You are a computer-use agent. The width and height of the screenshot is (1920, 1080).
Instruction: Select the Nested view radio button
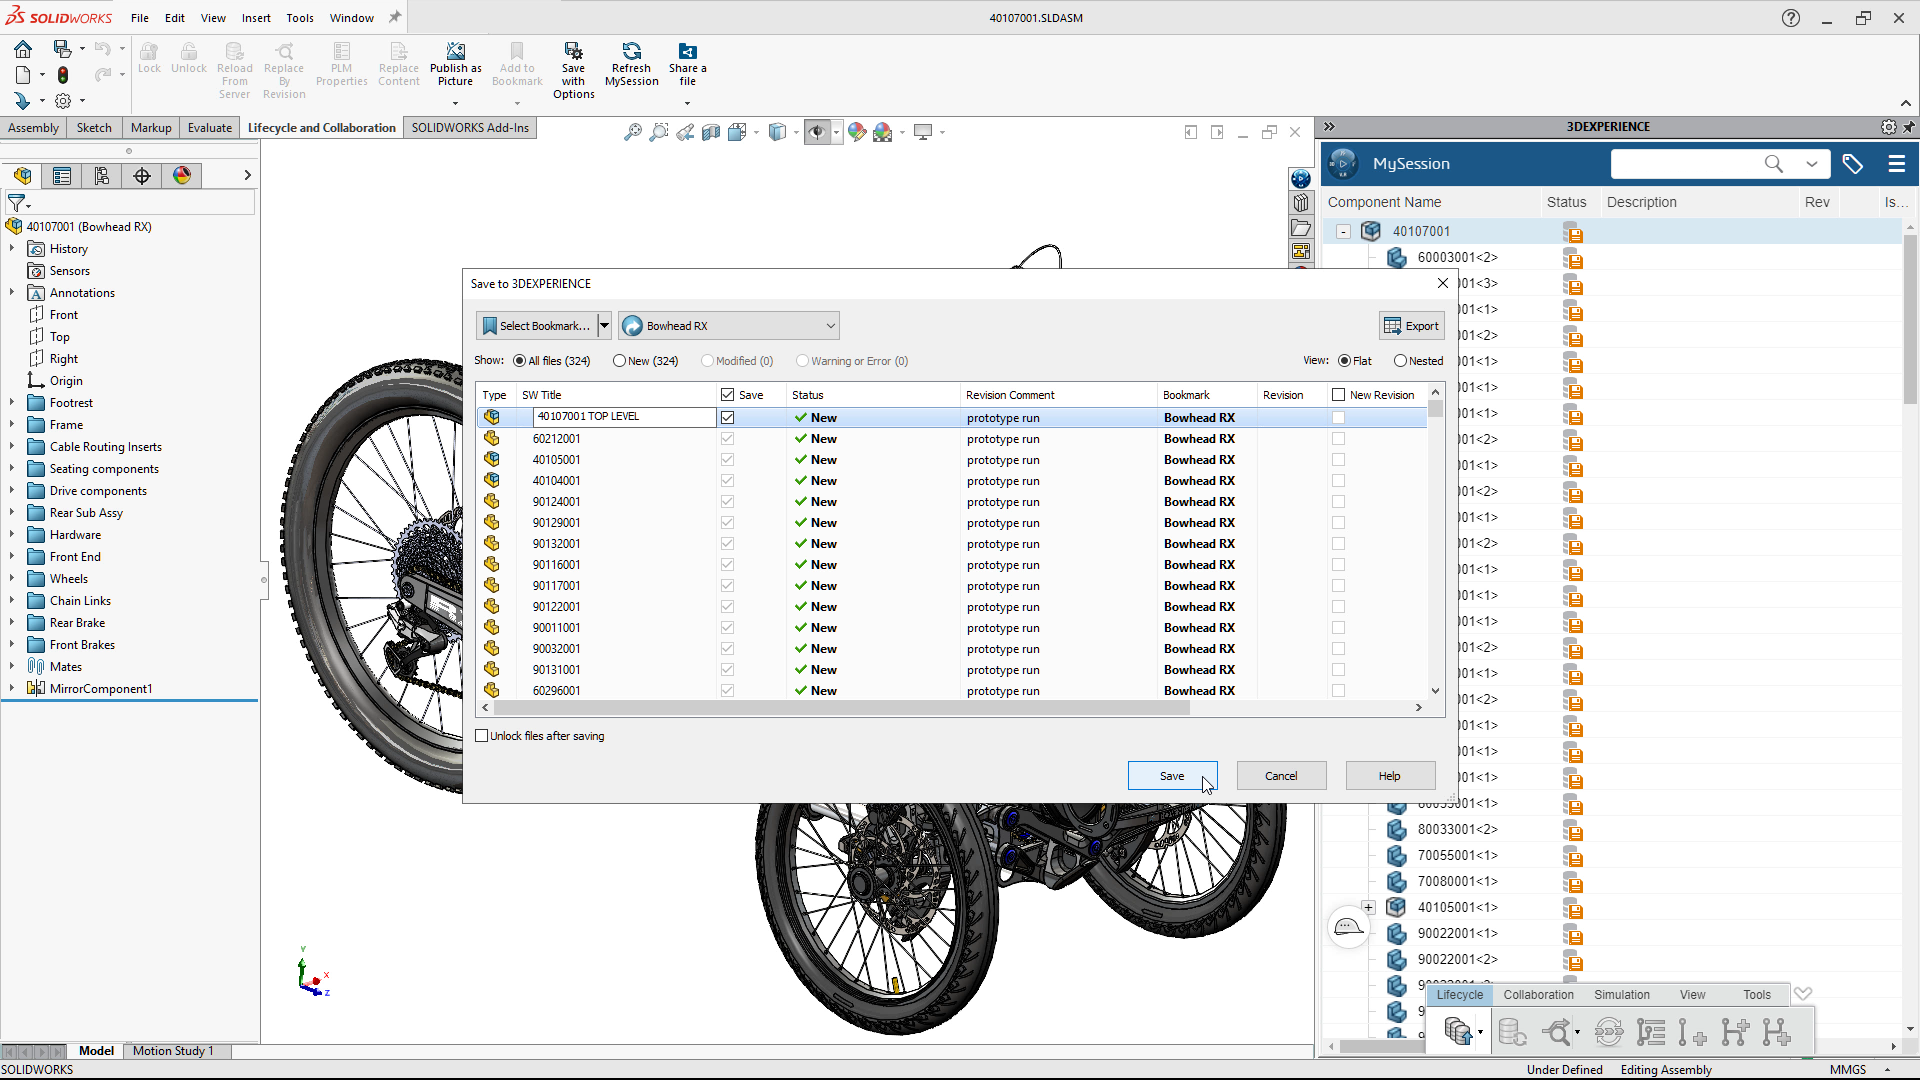click(x=1400, y=361)
